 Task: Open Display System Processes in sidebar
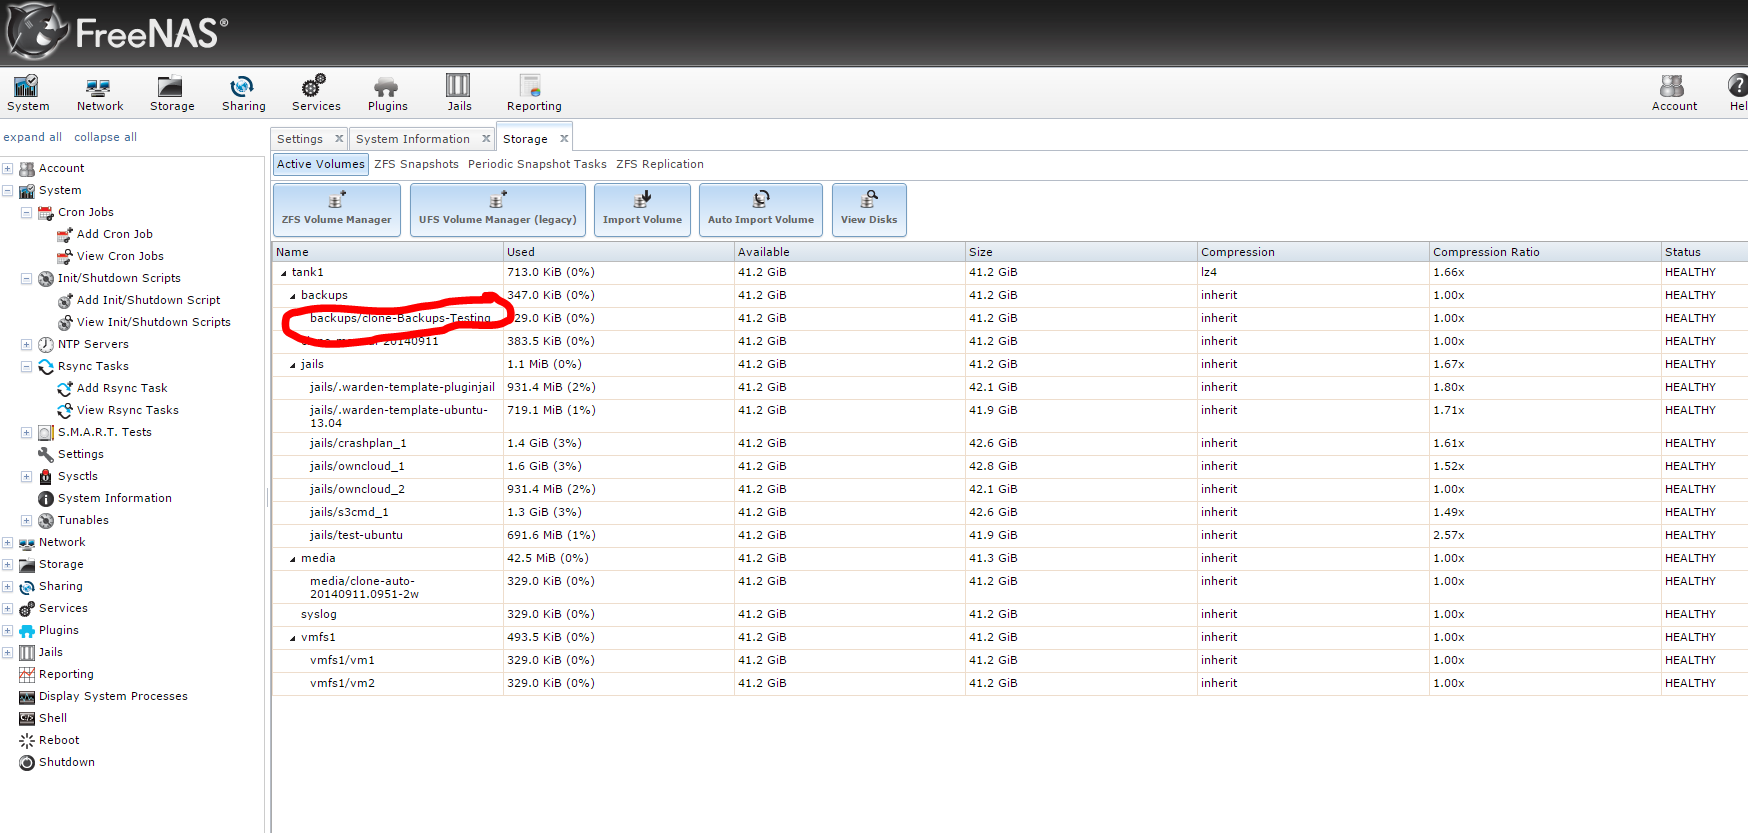113,696
